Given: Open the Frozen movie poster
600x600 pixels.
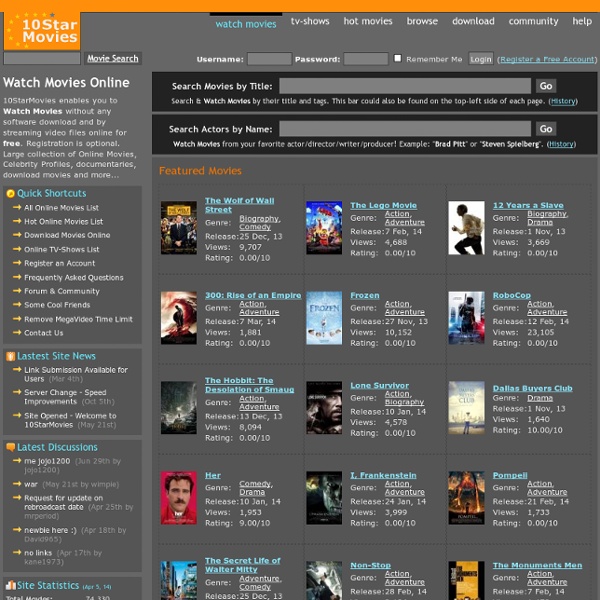Looking at the screenshot, I should pyautogui.click(x=324, y=318).
